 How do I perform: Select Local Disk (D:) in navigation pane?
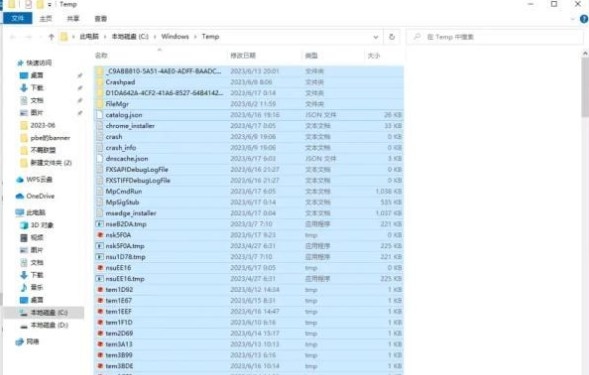49,325
